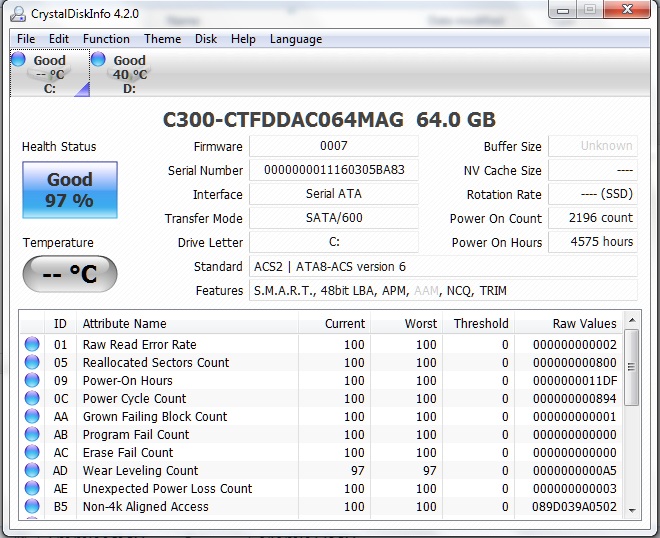Click the NV Cache Size field

tap(593, 170)
